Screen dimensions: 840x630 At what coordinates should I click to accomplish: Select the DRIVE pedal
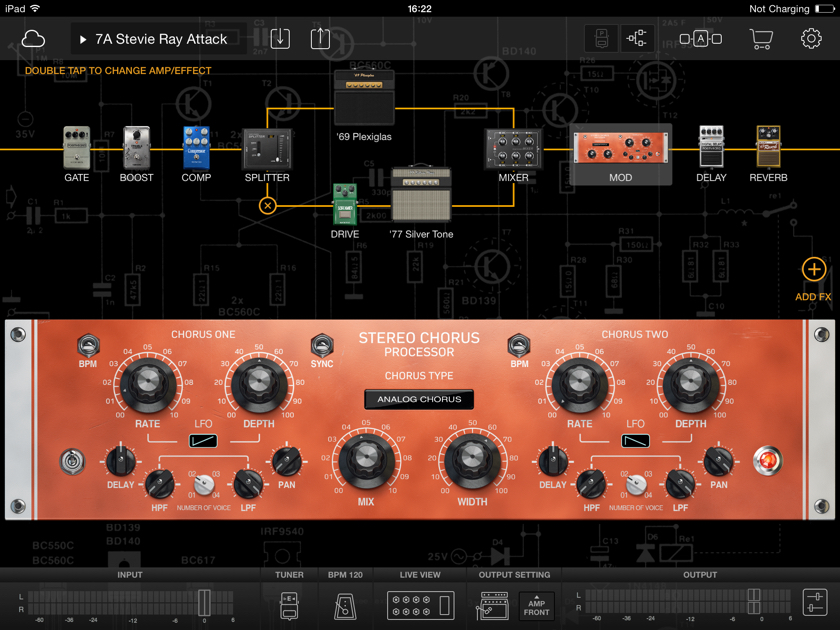(x=344, y=205)
